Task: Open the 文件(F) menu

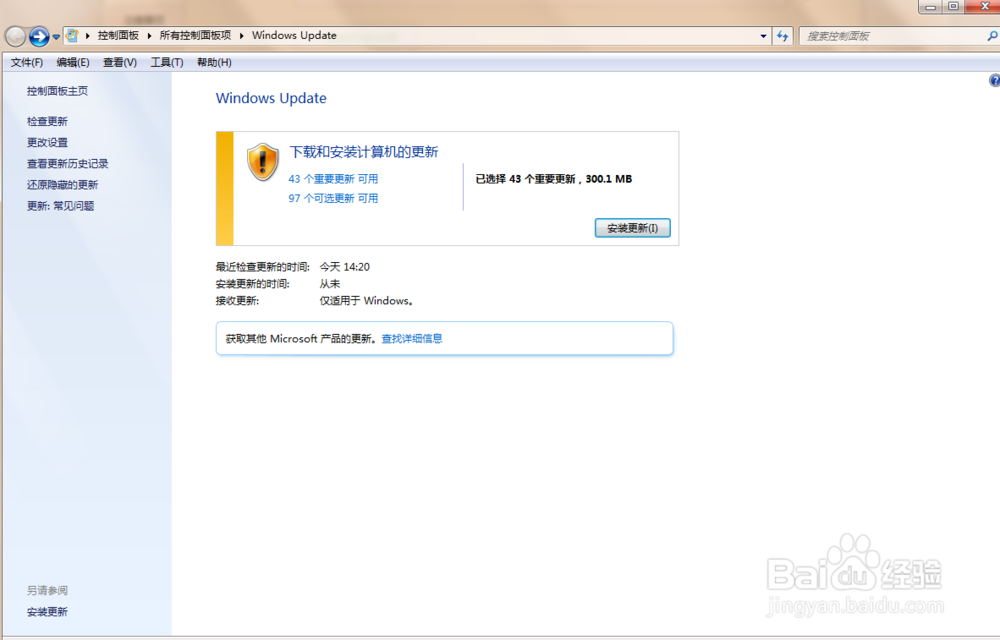Action: coord(27,62)
